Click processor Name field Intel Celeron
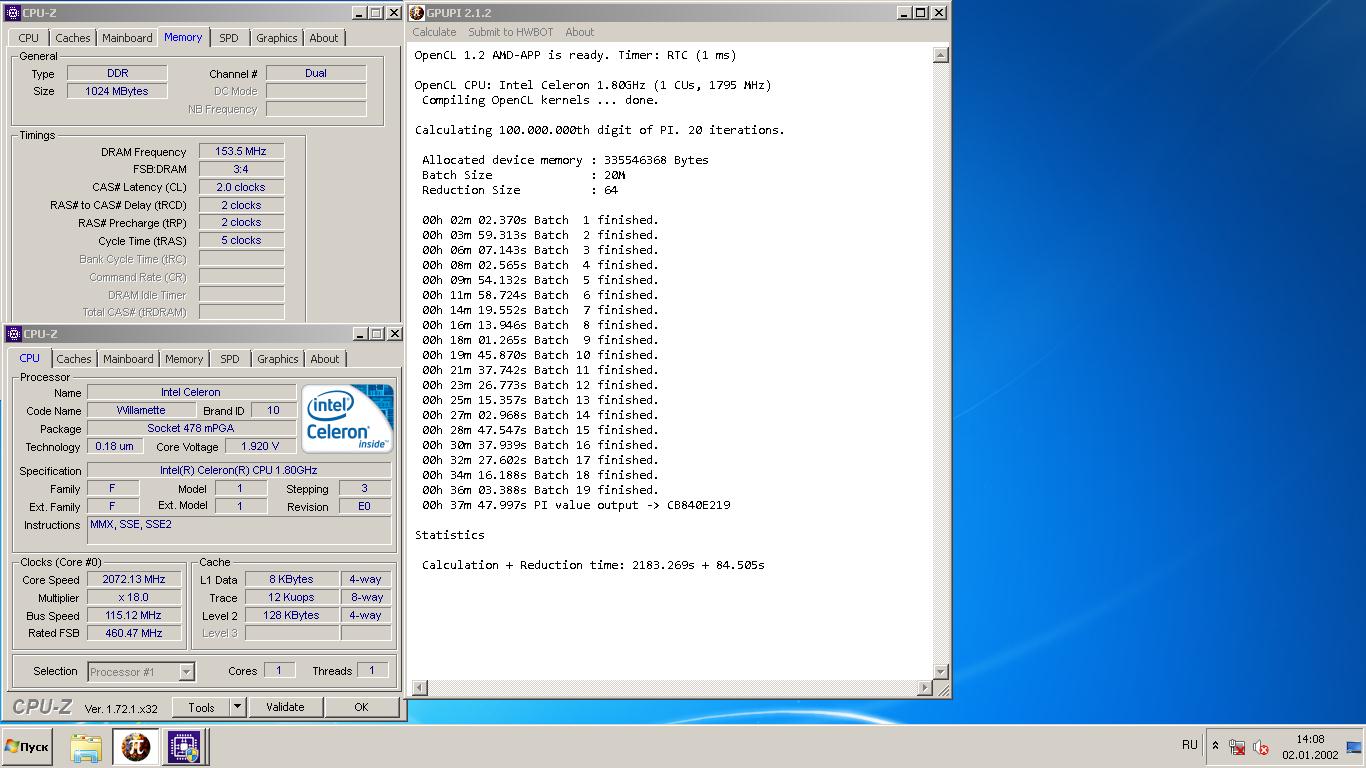The image size is (1366, 768). [191, 392]
